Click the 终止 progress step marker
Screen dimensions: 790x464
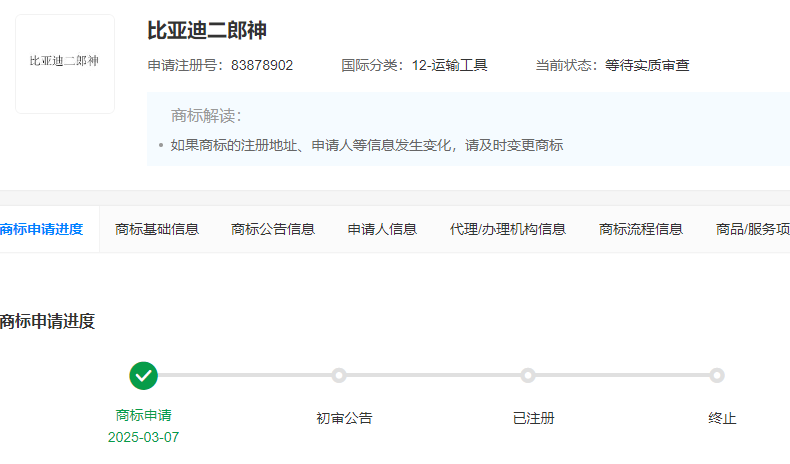(x=717, y=375)
